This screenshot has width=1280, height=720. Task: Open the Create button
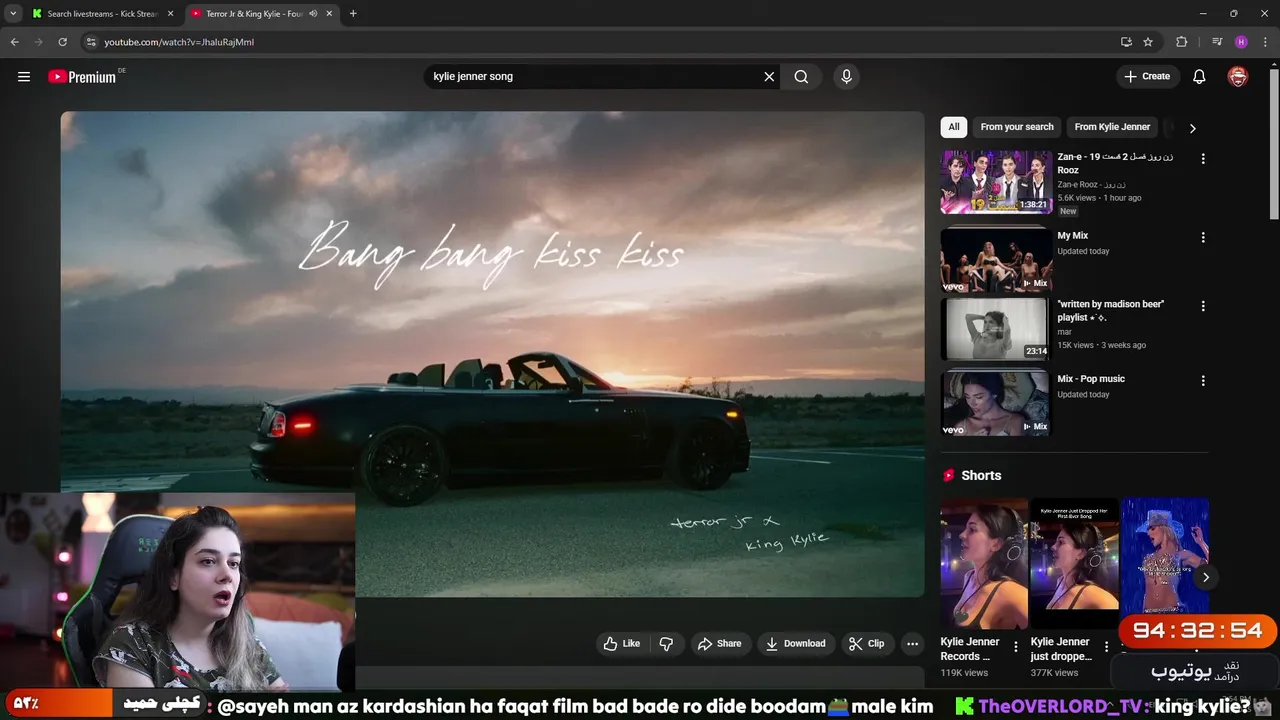tap(1146, 76)
